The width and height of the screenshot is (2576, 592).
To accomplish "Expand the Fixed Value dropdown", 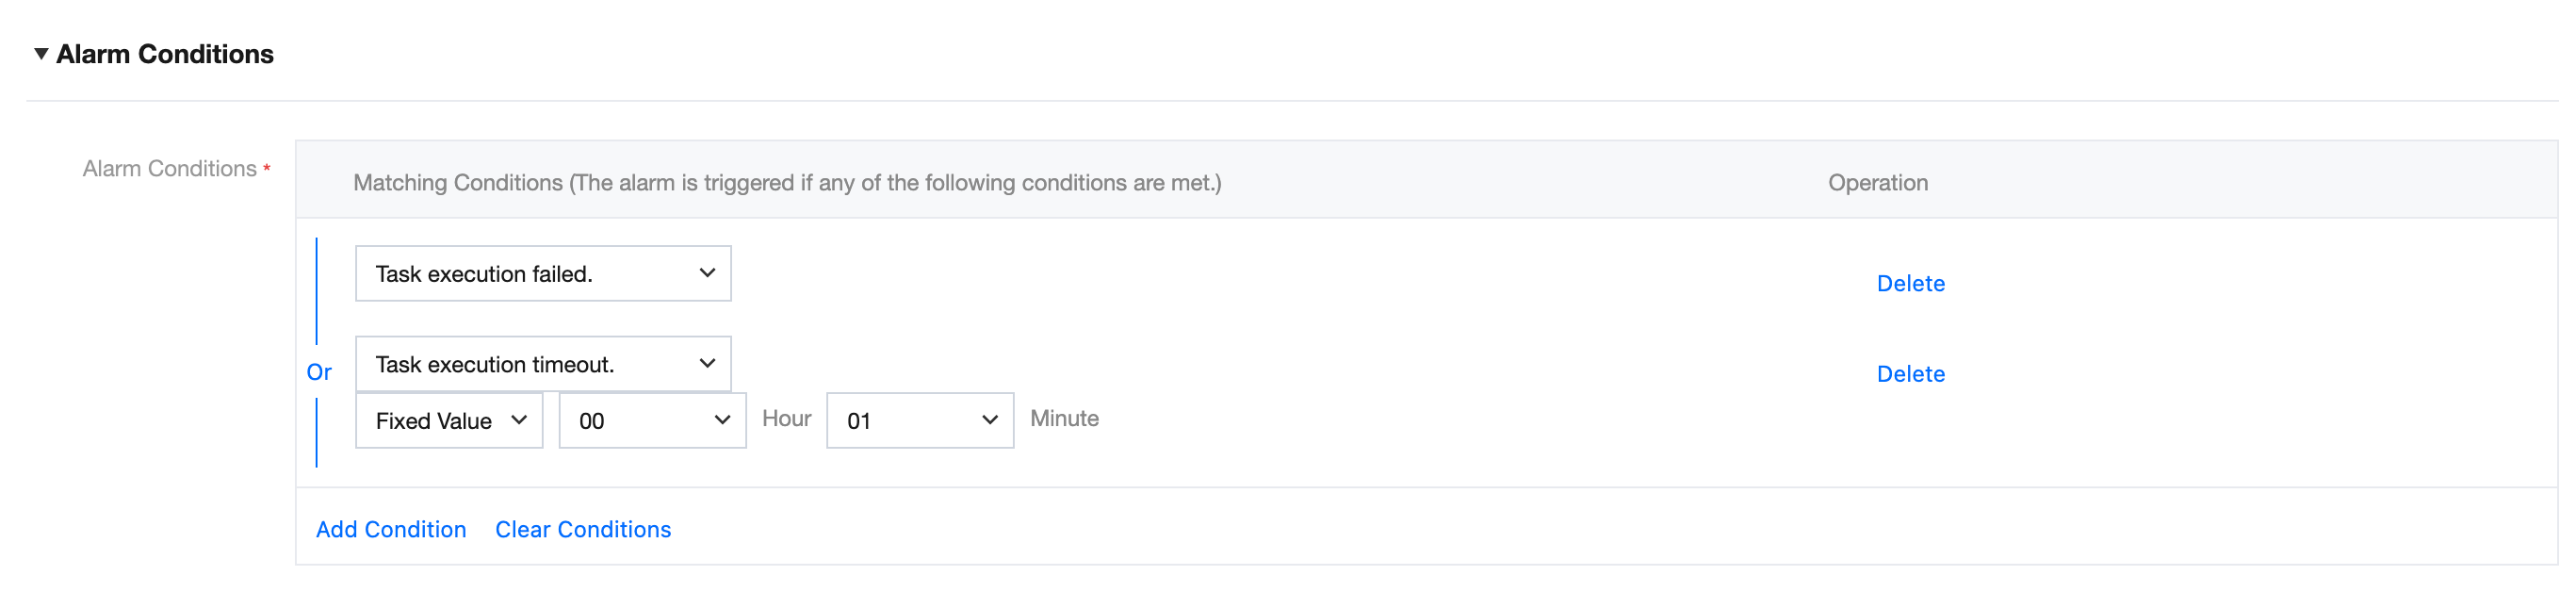I will pyautogui.click(x=448, y=421).
